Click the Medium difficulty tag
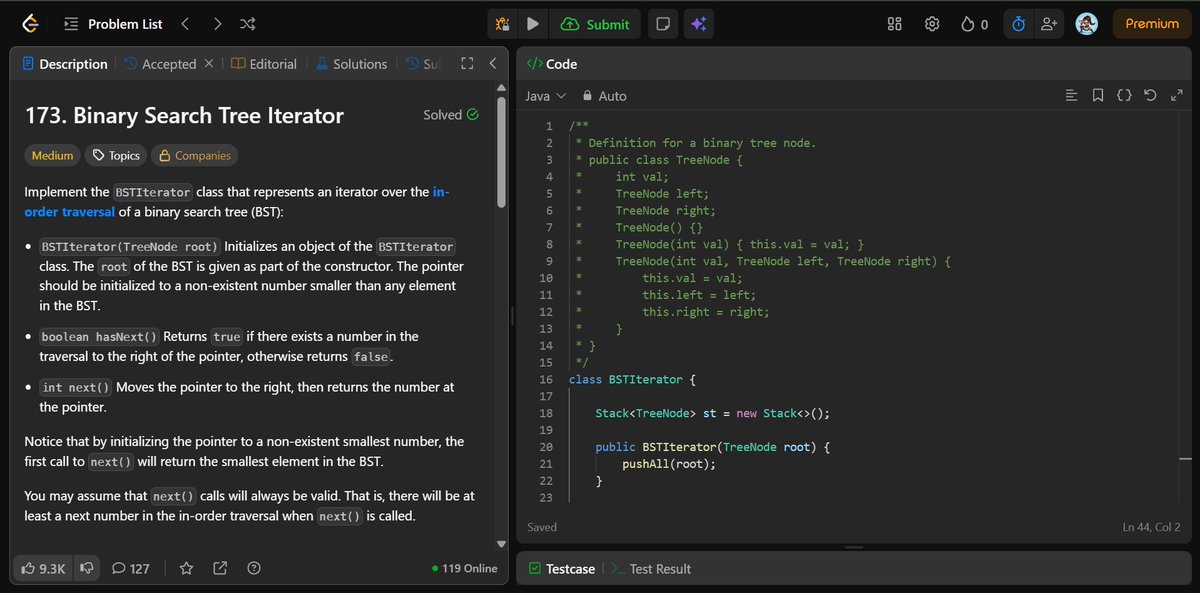Image resolution: width=1200 pixels, height=593 pixels. coord(52,155)
